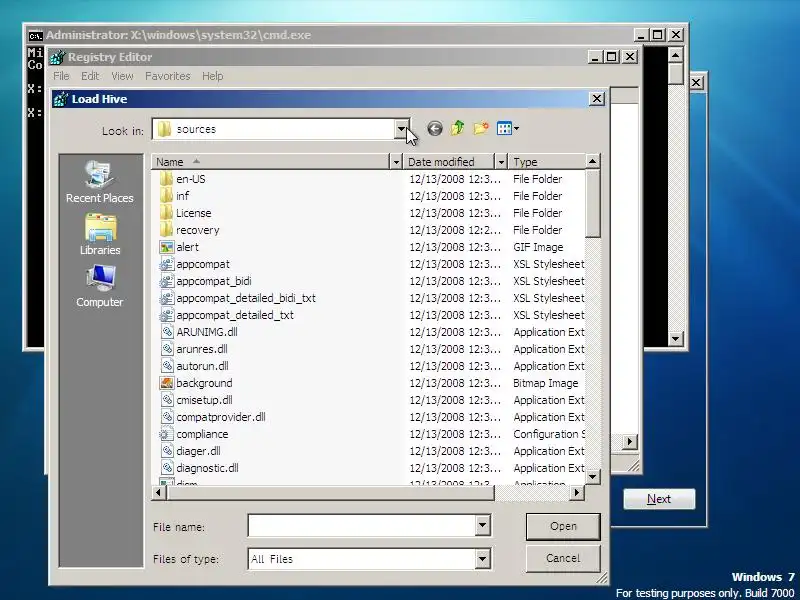Click the Cancel button
The width and height of the screenshot is (800, 600).
563,559
